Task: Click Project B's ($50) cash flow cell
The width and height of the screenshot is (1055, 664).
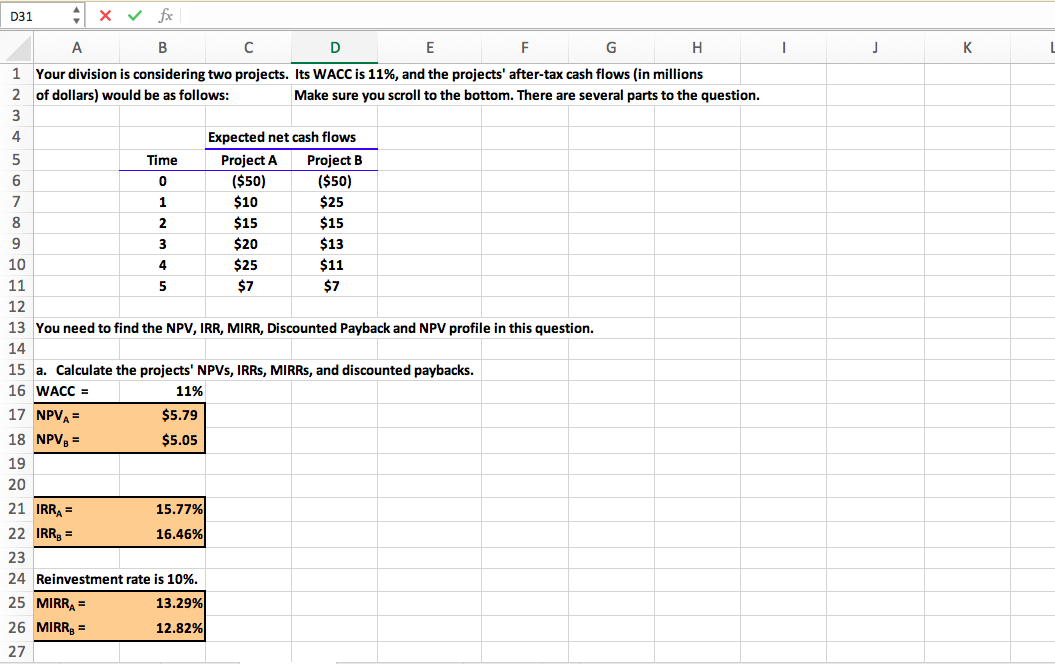Action: point(334,180)
